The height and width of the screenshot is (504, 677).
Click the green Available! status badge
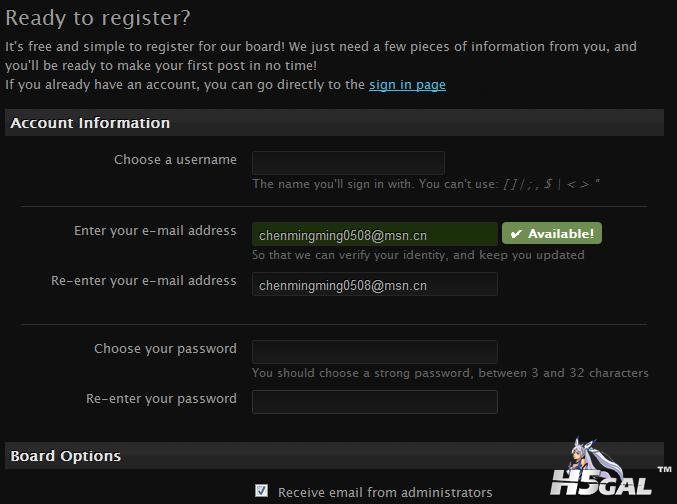pyautogui.click(x=552, y=233)
